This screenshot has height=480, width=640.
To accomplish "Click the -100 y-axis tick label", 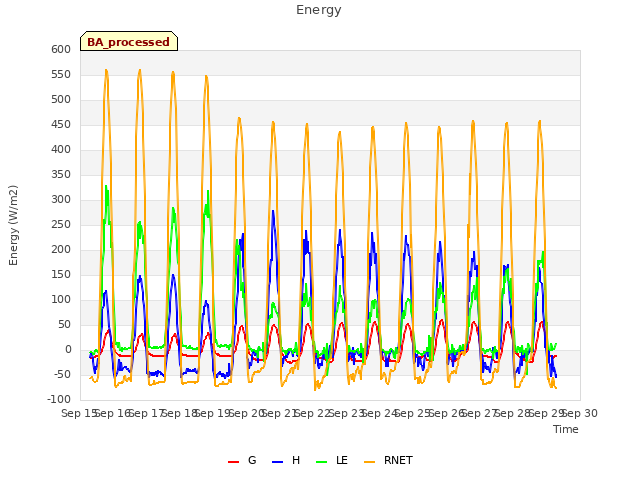I will [59, 400].
